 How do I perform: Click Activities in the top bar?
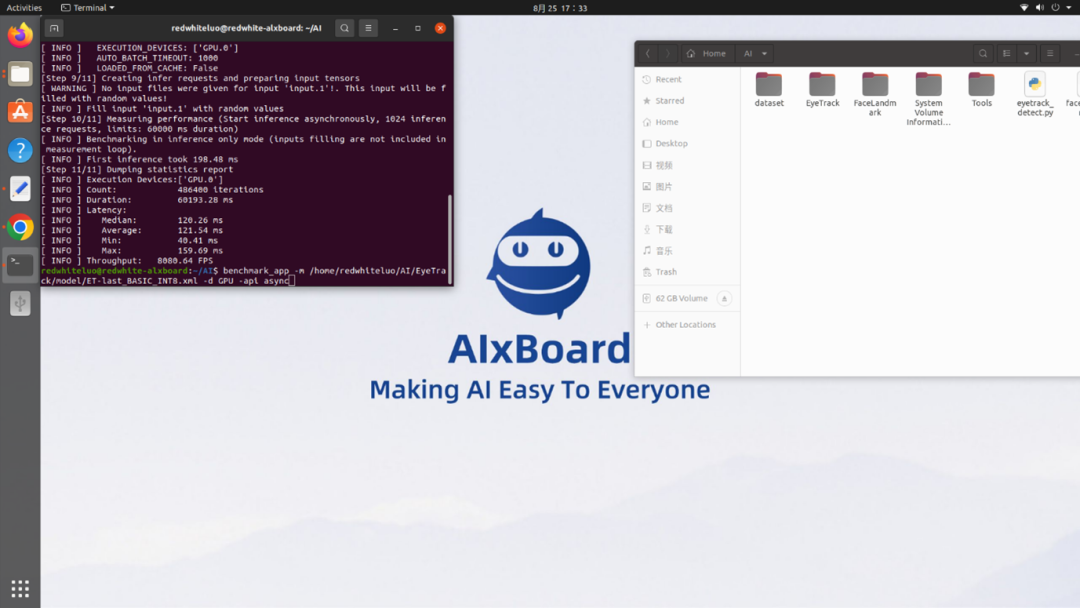tap(24, 8)
